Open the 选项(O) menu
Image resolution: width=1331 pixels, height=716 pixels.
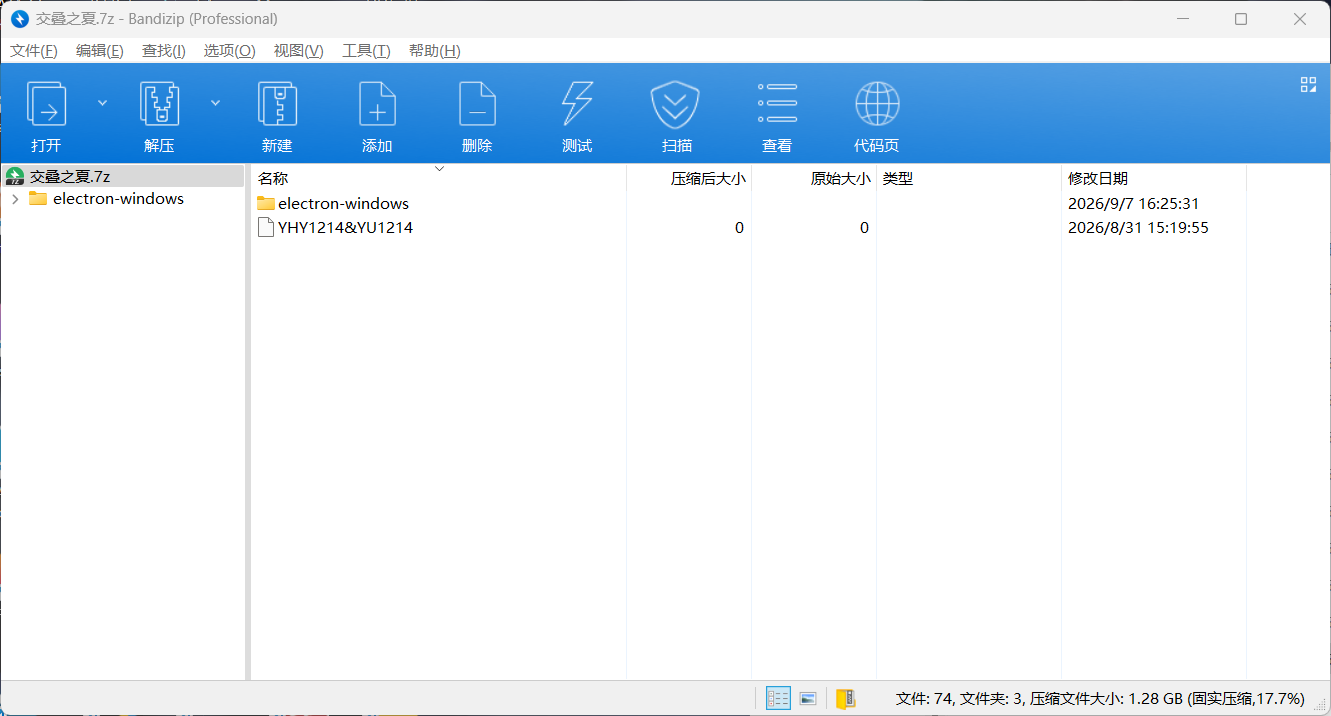[229, 51]
